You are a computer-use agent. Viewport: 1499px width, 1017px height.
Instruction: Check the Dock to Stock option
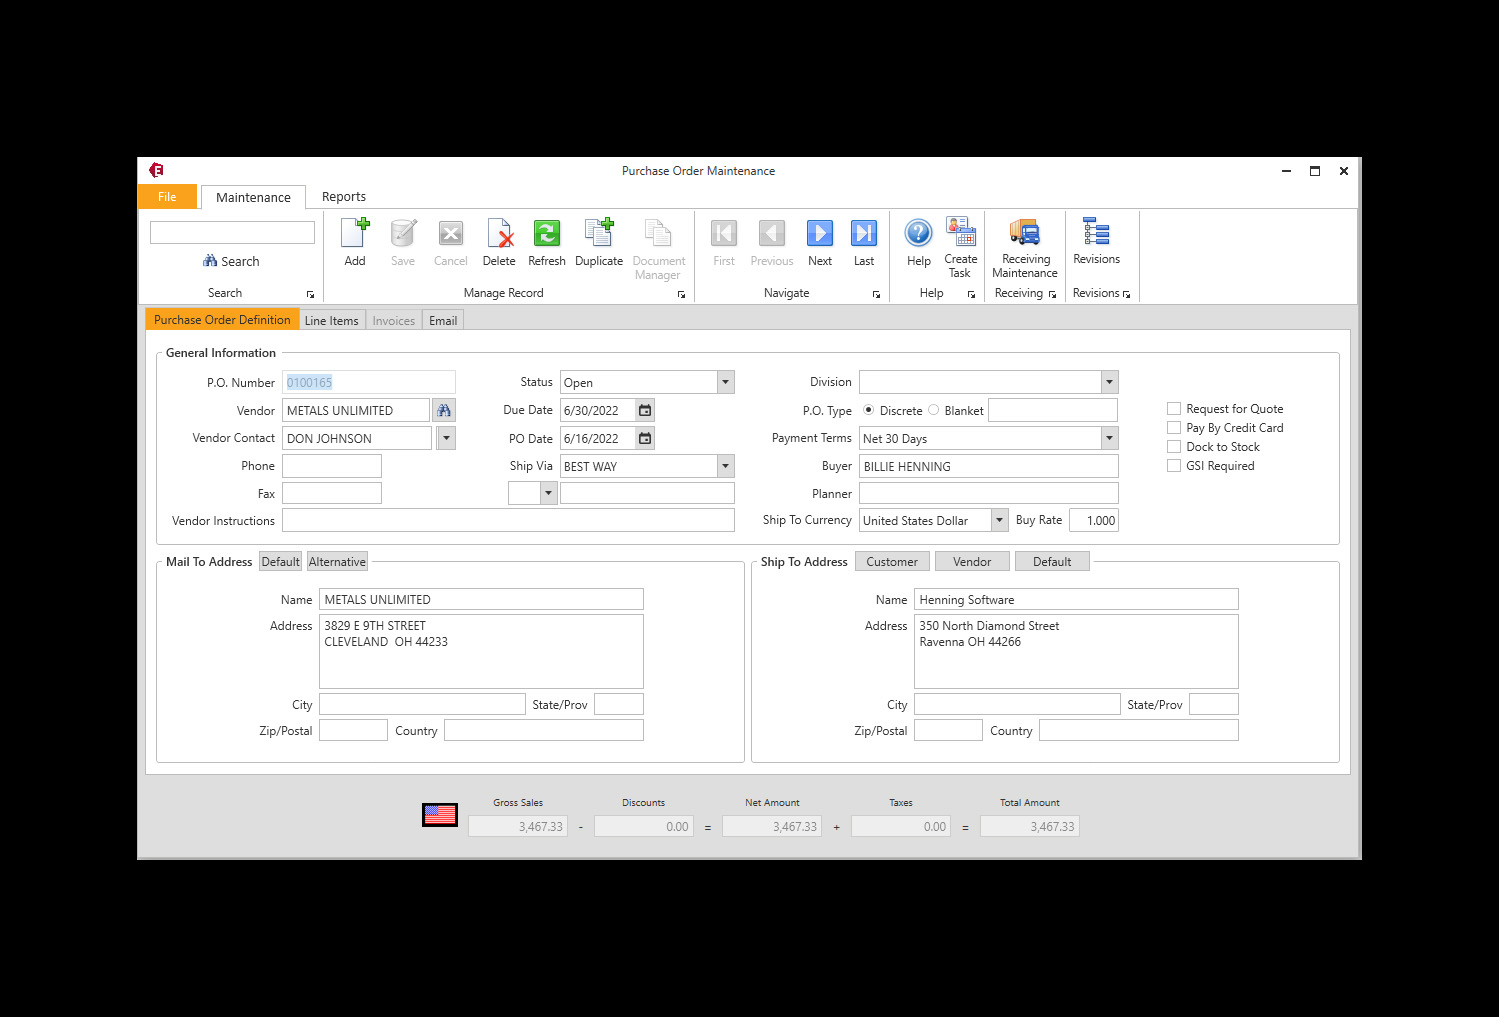(x=1173, y=446)
